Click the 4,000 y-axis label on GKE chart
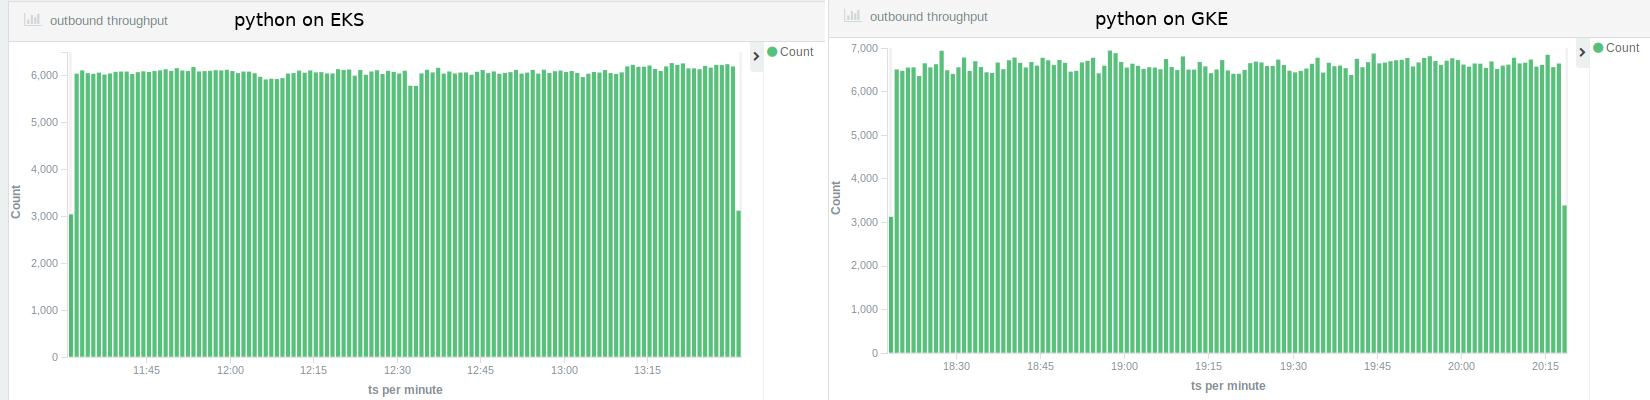This screenshot has height=400, width=1650. coord(864,178)
